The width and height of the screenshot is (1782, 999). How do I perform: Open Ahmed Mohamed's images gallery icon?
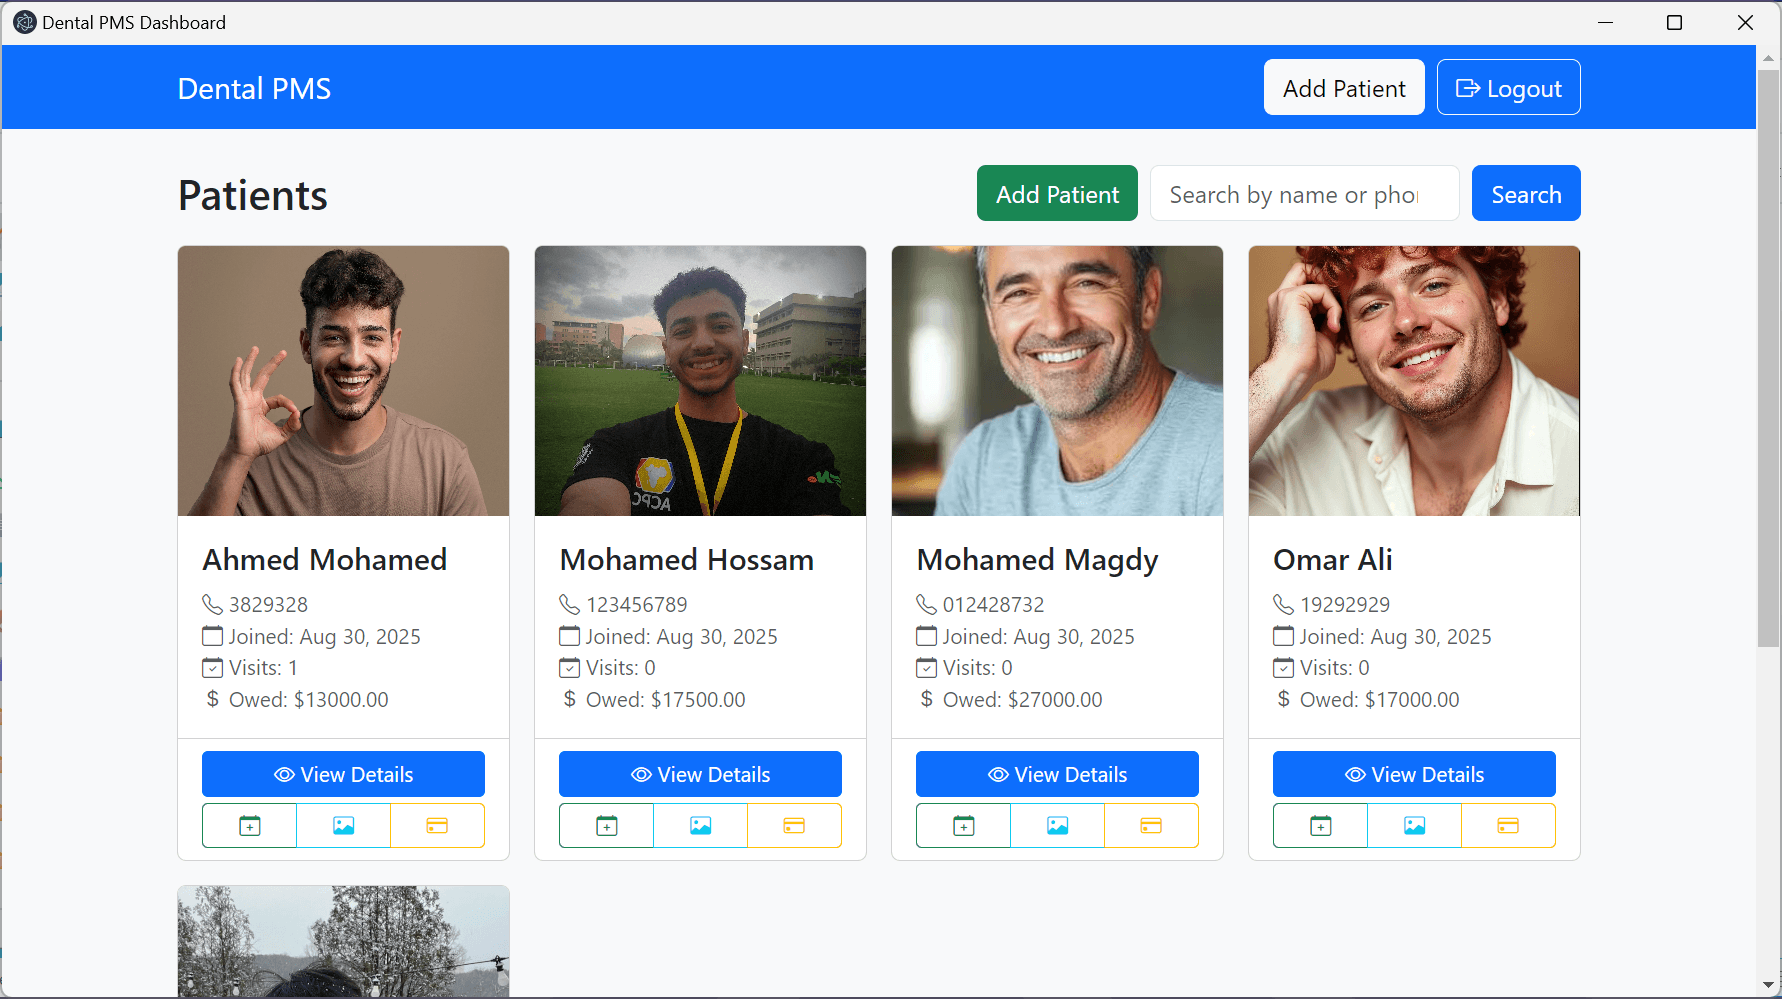[344, 826]
